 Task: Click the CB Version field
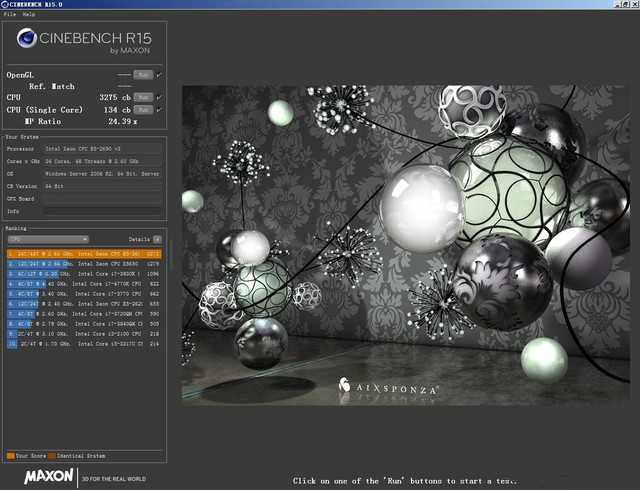tap(102, 186)
